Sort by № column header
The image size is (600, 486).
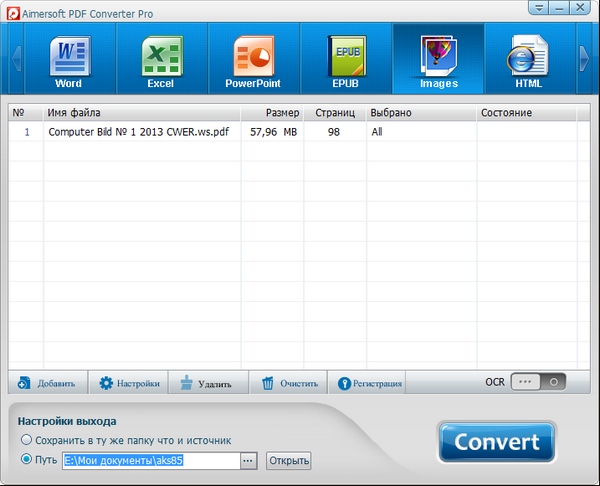25,113
